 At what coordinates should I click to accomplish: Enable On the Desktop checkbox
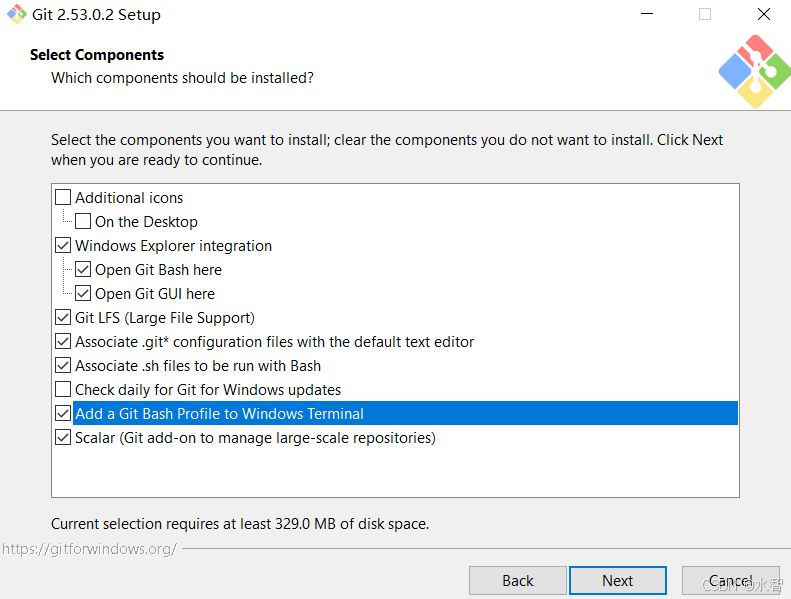pos(83,221)
